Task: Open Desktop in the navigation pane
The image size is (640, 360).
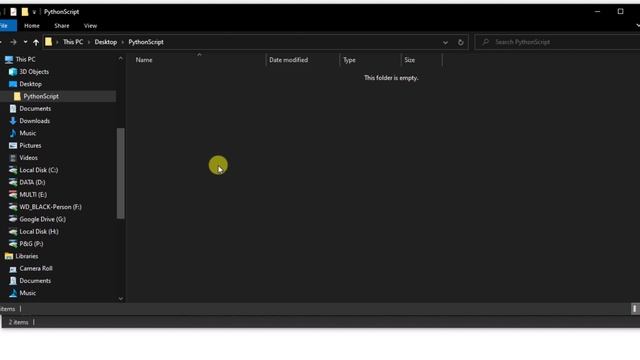Action: (x=31, y=84)
